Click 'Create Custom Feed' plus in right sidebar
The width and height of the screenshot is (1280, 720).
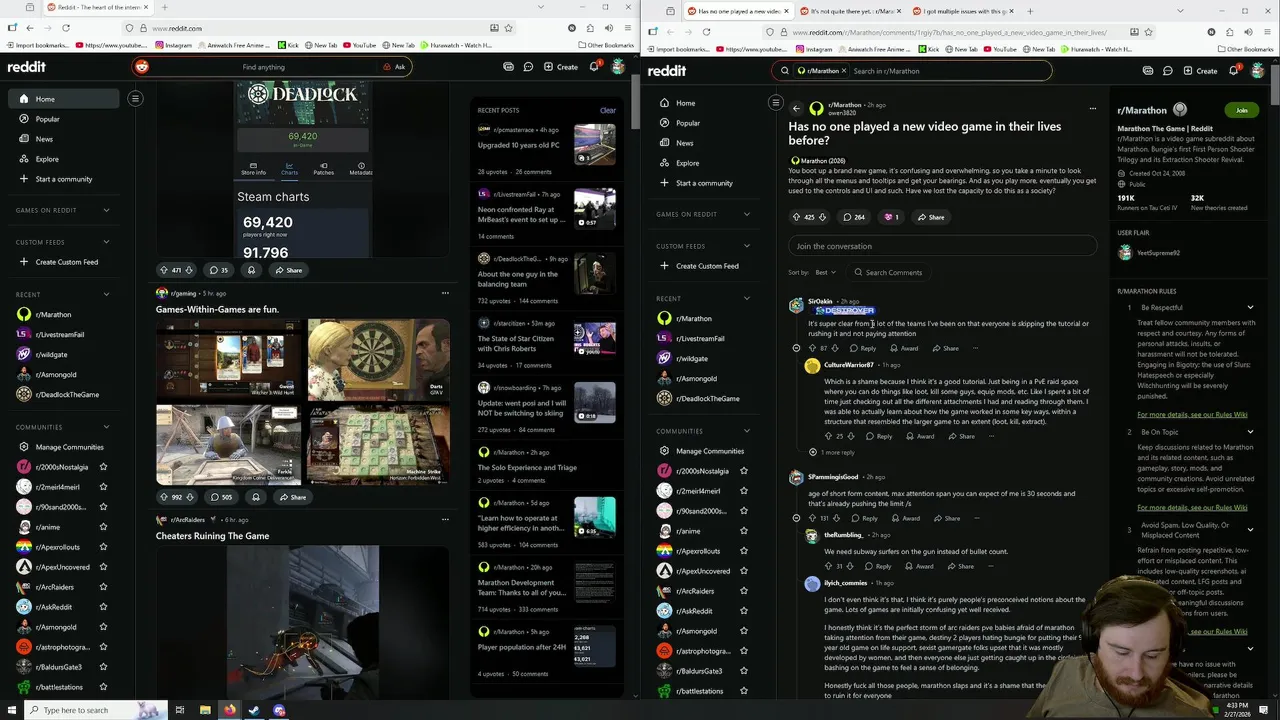[x=664, y=266]
